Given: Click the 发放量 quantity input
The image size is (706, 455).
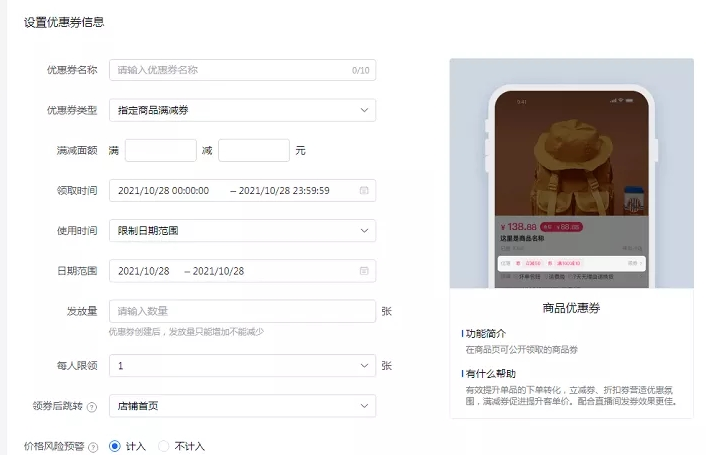Looking at the screenshot, I should 242,311.
